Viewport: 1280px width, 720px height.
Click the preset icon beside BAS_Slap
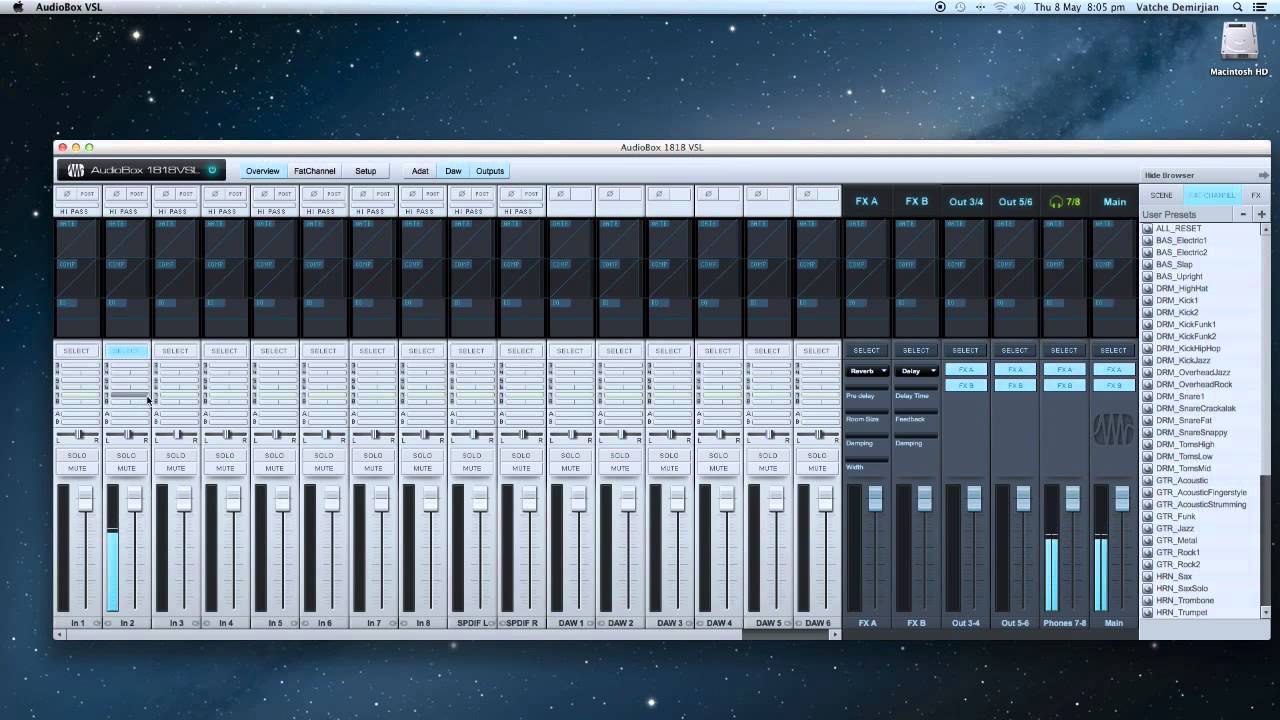pyautogui.click(x=1148, y=265)
